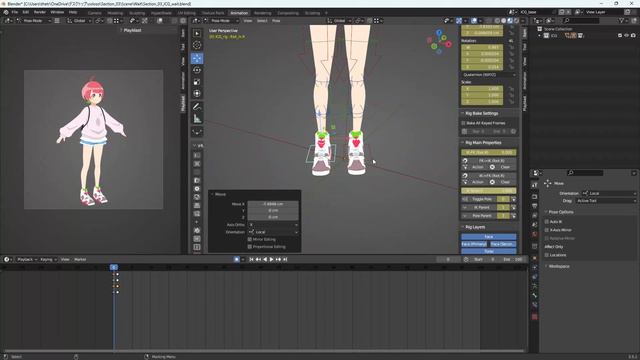Jump to previous keyframe

pos(258,260)
